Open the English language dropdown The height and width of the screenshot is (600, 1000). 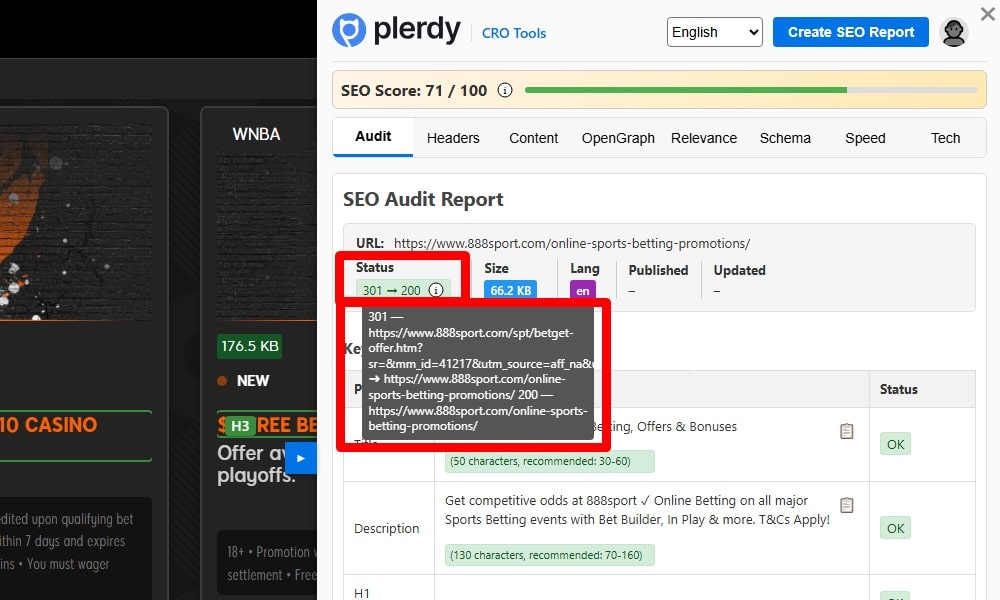click(x=714, y=32)
